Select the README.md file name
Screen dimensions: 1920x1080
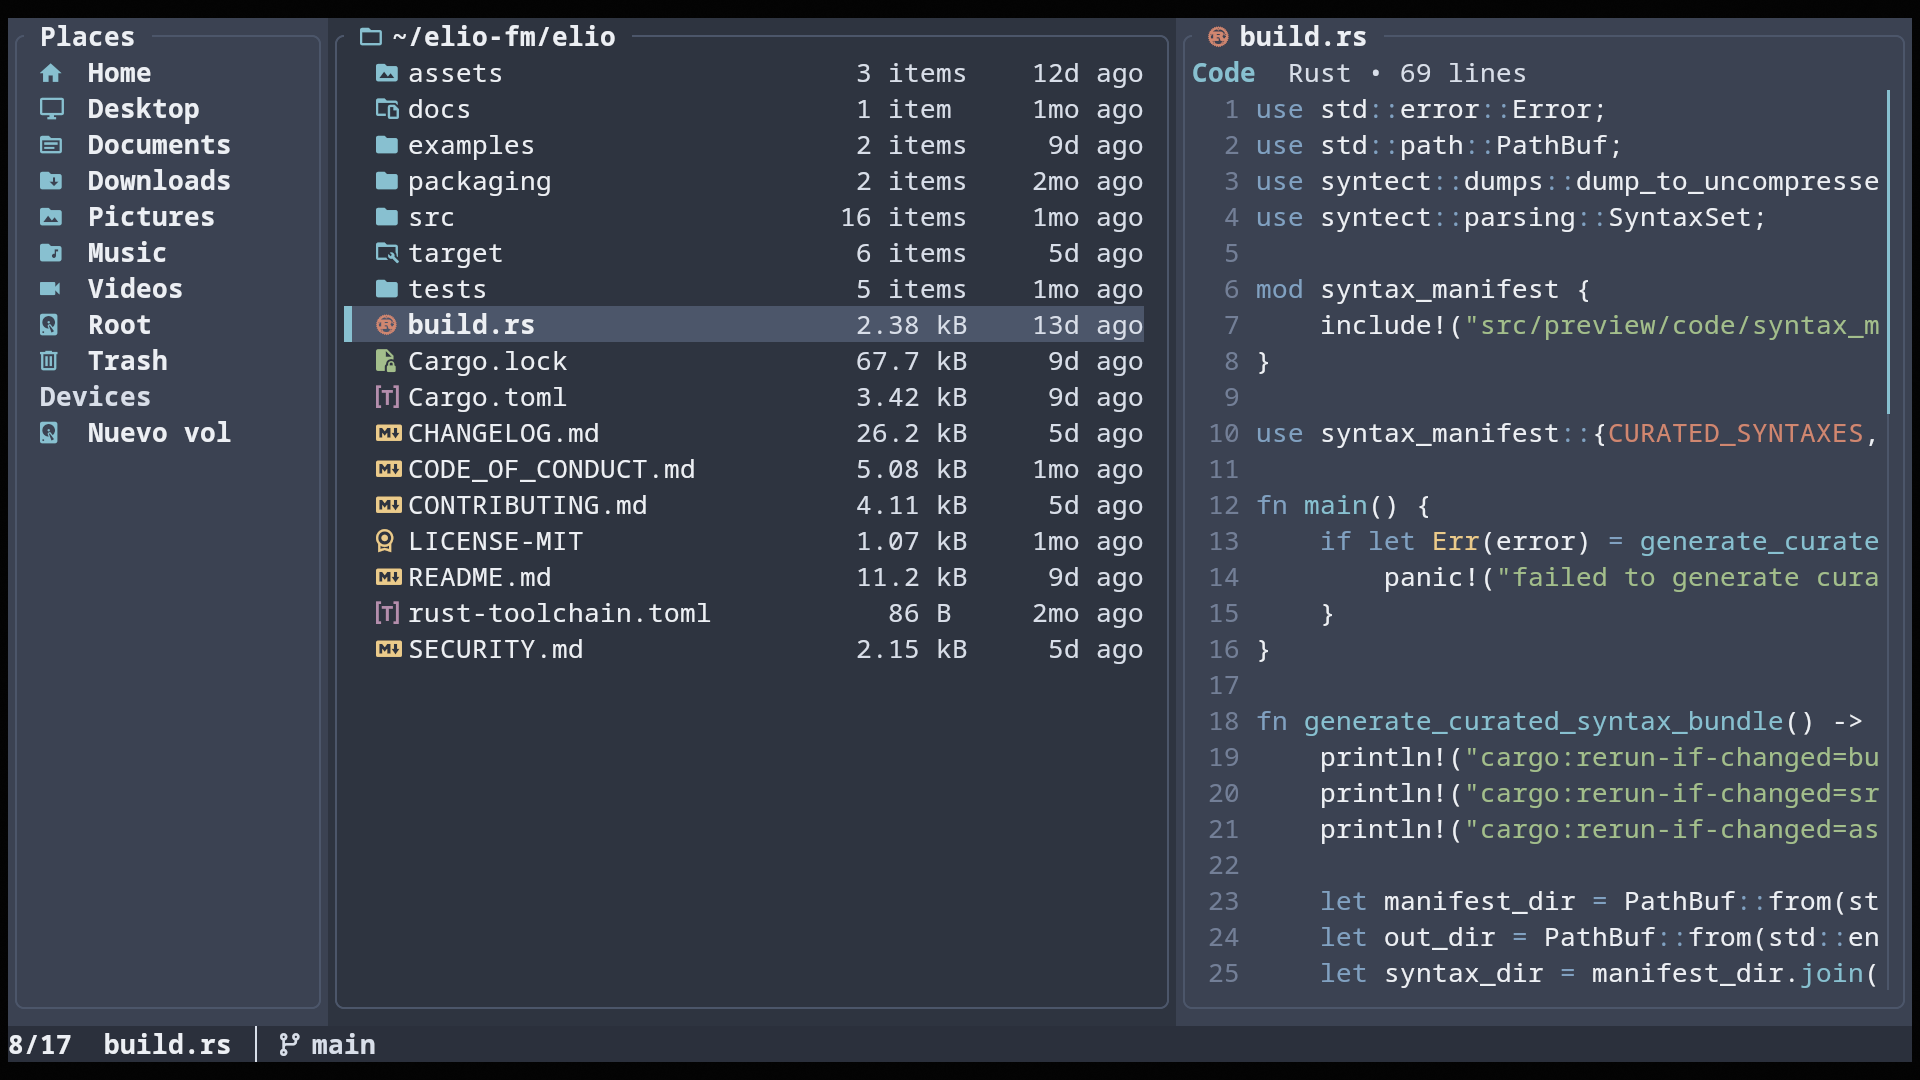pyautogui.click(x=479, y=577)
